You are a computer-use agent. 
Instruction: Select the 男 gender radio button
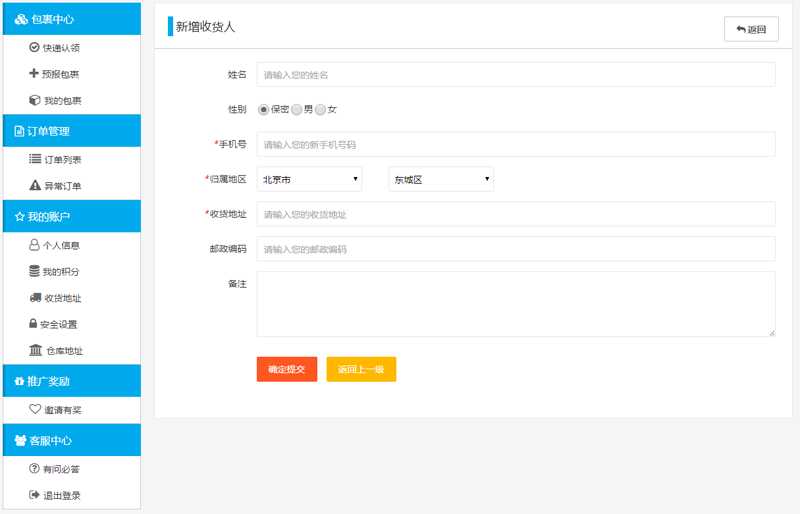point(296,110)
